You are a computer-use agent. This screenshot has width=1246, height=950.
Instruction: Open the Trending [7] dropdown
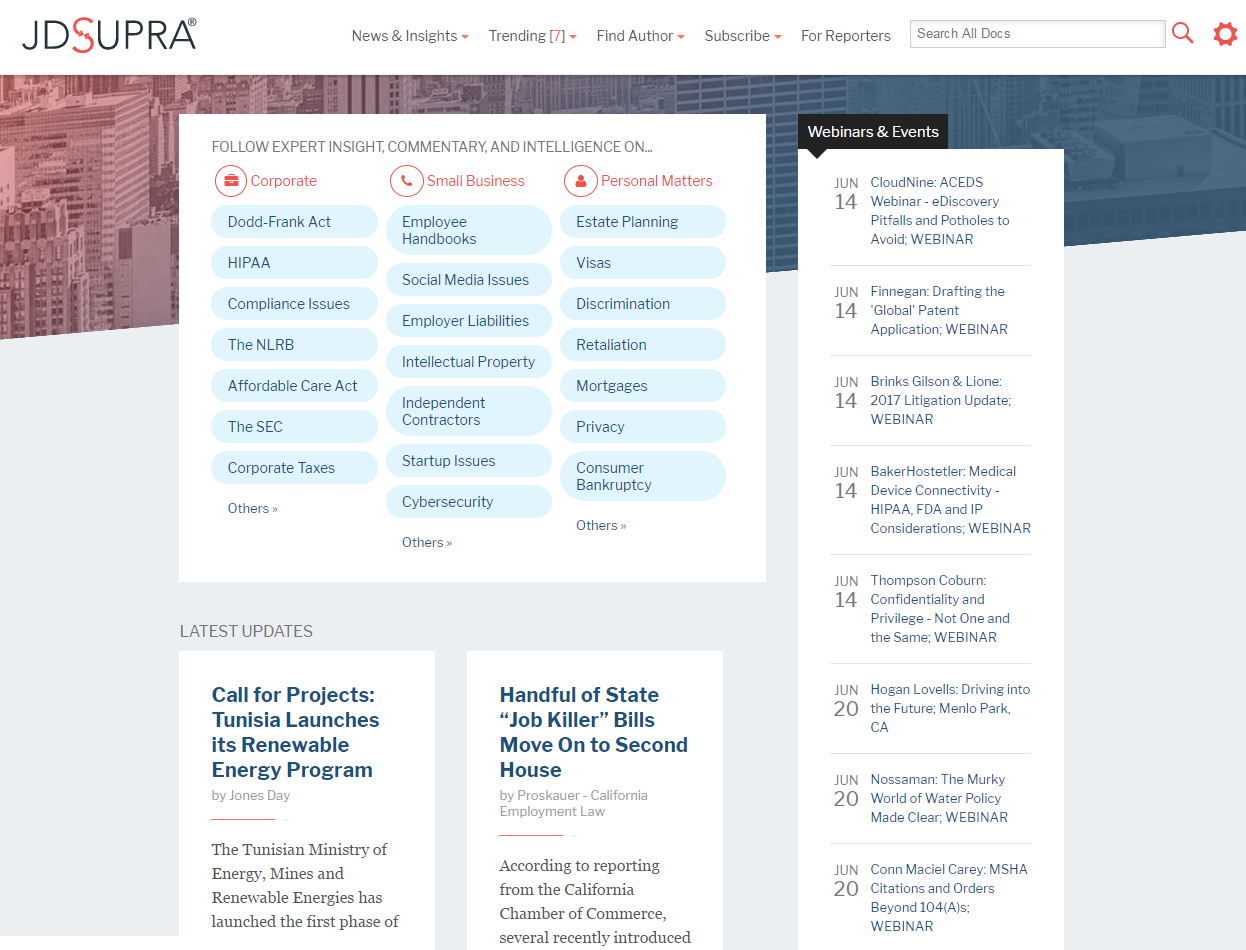click(532, 36)
